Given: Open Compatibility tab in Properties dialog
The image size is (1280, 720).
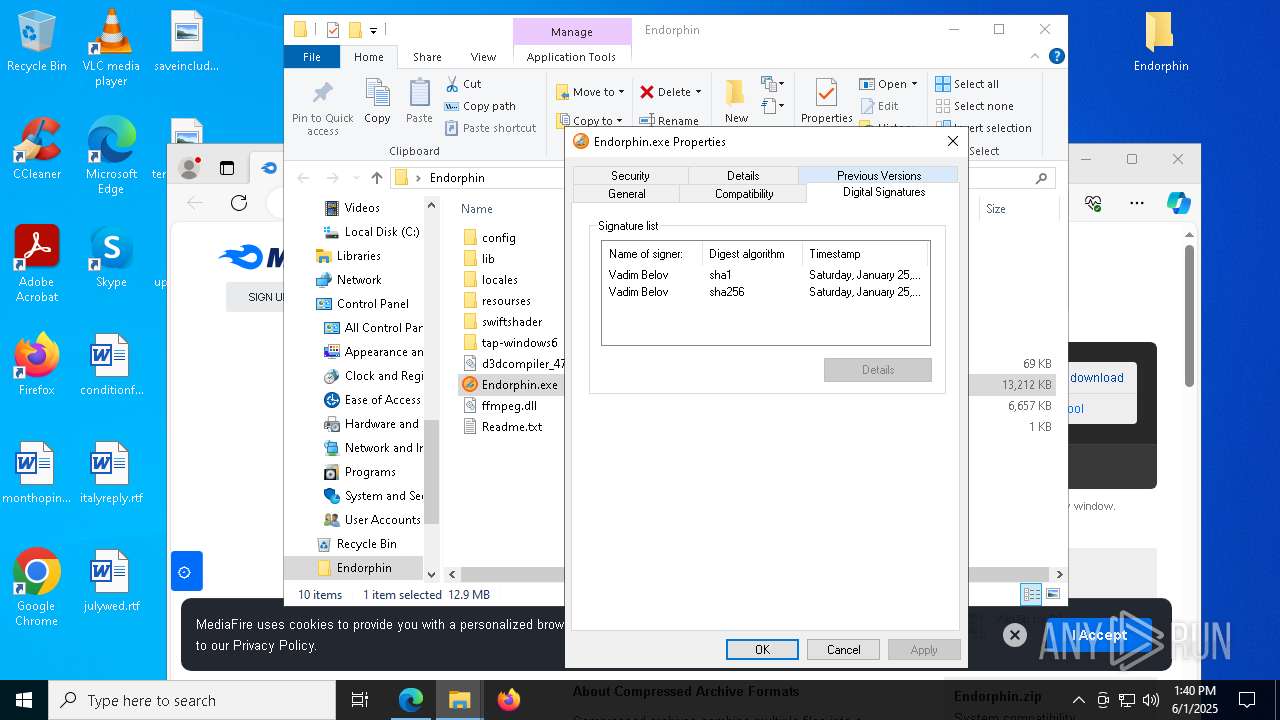Looking at the screenshot, I should pos(744,194).
